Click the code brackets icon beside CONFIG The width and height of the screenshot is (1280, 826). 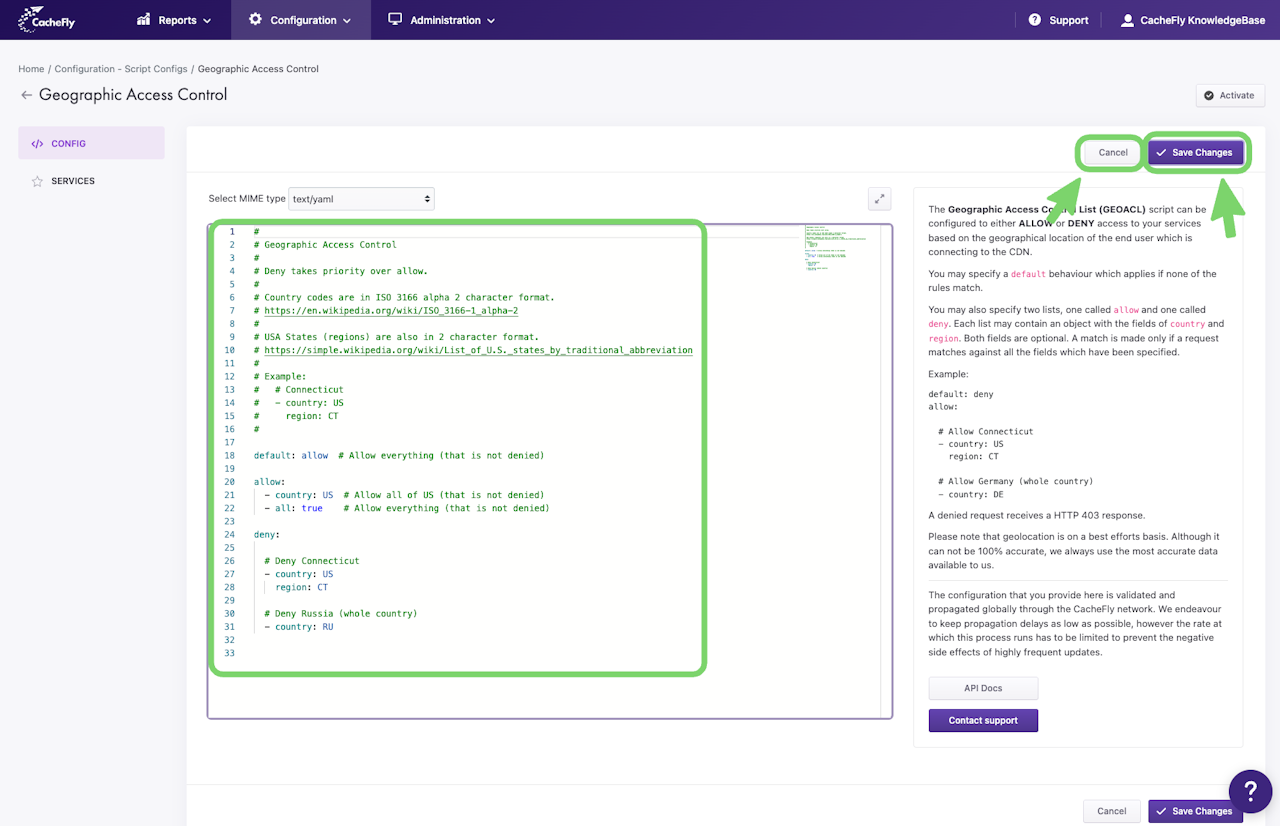[x=37, y=143]
